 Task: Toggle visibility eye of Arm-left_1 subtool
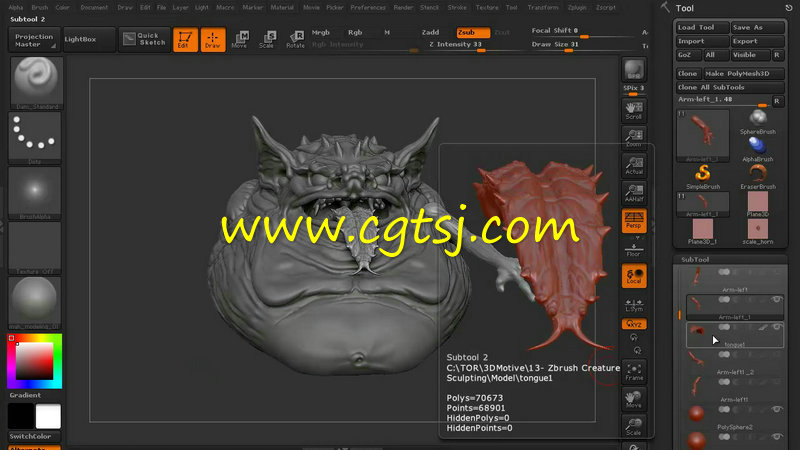coord(777,299)
